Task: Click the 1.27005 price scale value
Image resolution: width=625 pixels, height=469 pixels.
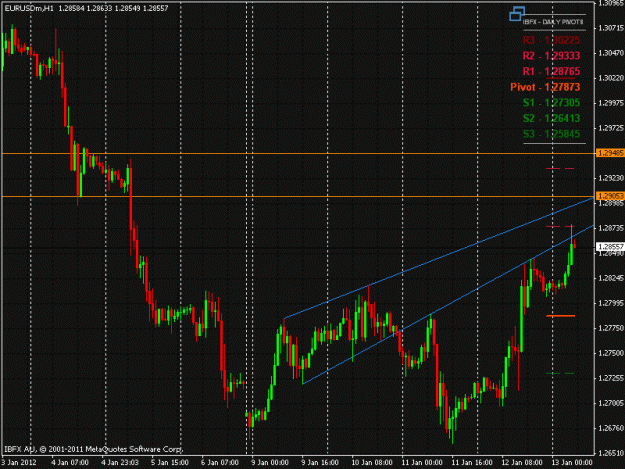Action: point(611,403)
